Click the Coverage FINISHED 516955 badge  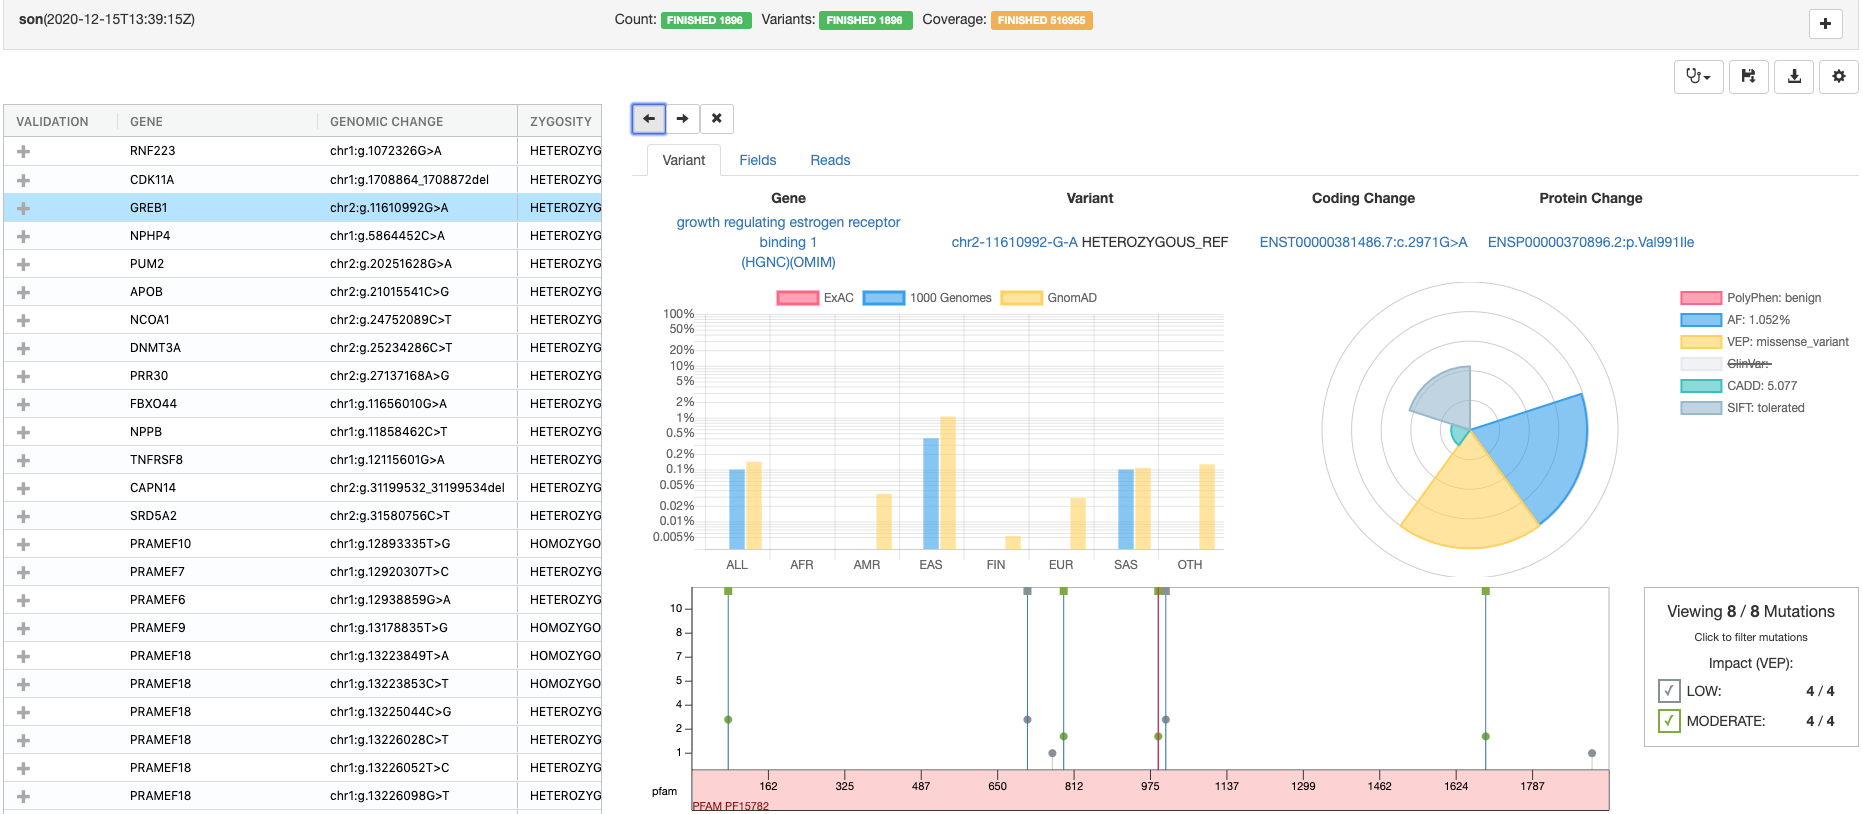pyautogui.click(x=1041, y=20)
